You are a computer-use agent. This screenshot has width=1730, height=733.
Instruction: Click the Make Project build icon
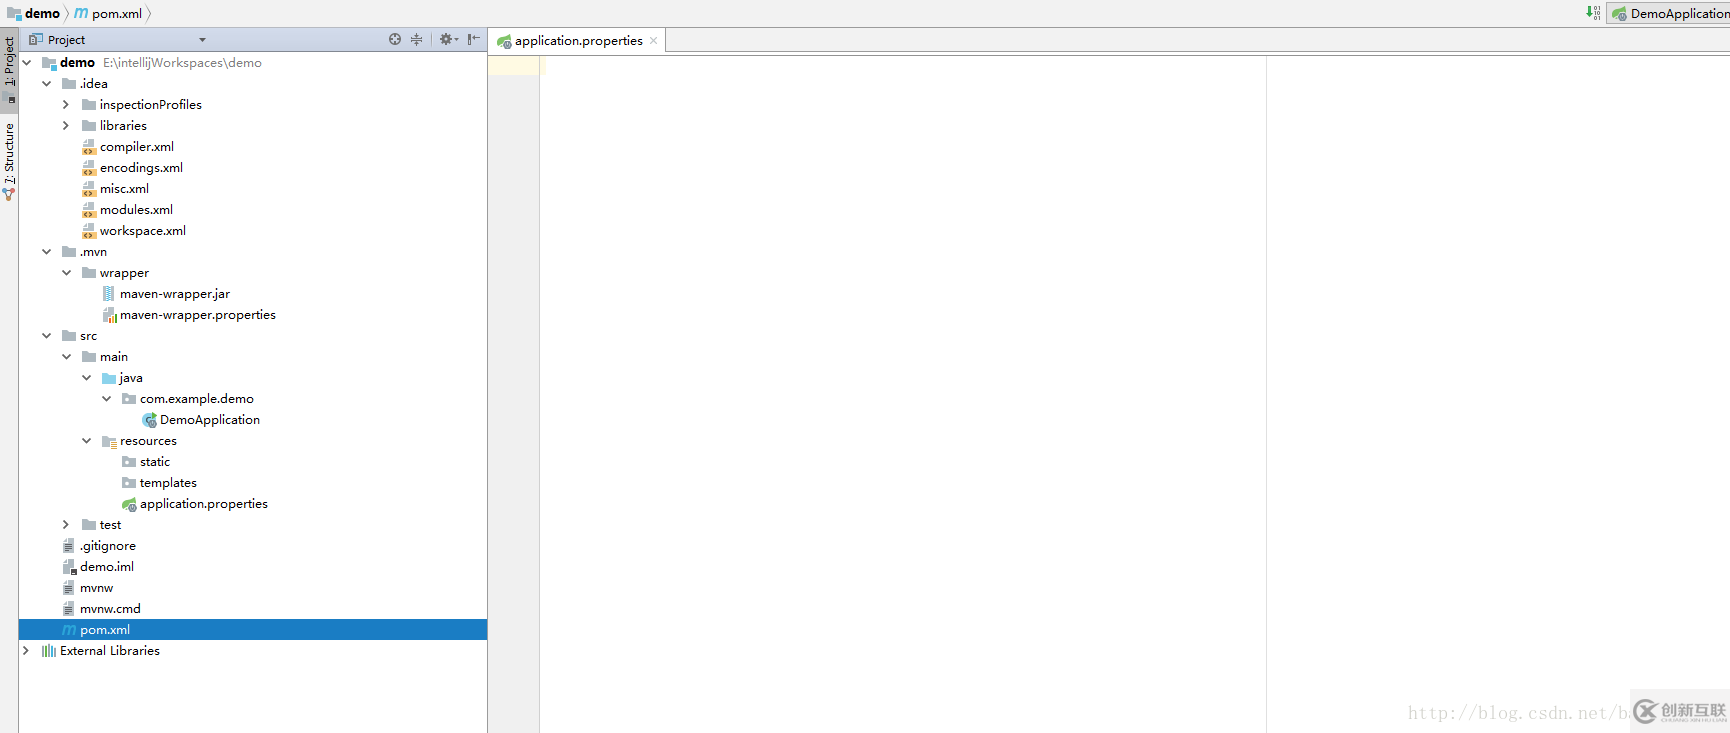pos(1592,13)
